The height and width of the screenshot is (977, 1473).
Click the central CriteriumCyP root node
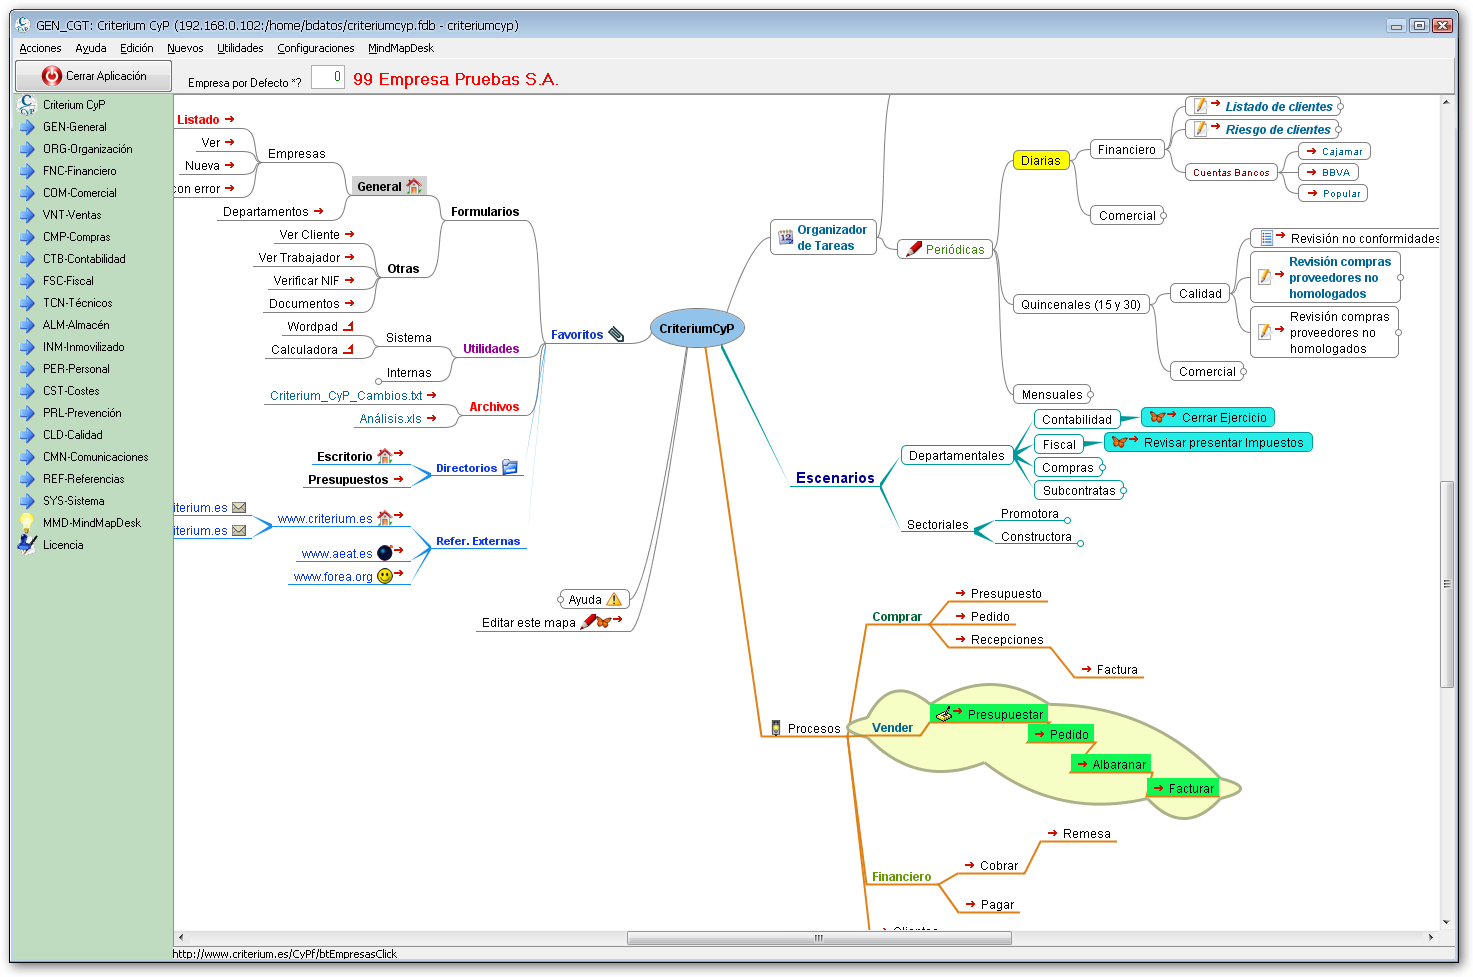(x=696, y=329)
